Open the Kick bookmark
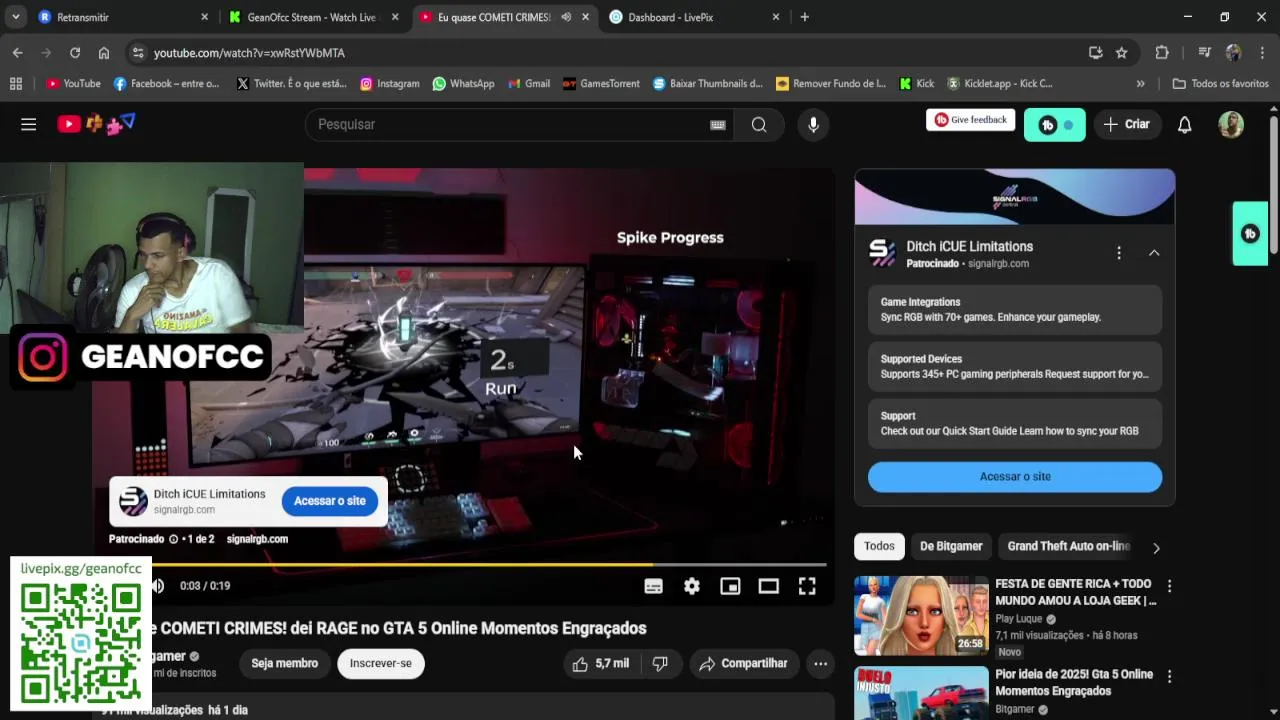The image size is (1280, 720). tap(916, 84)
